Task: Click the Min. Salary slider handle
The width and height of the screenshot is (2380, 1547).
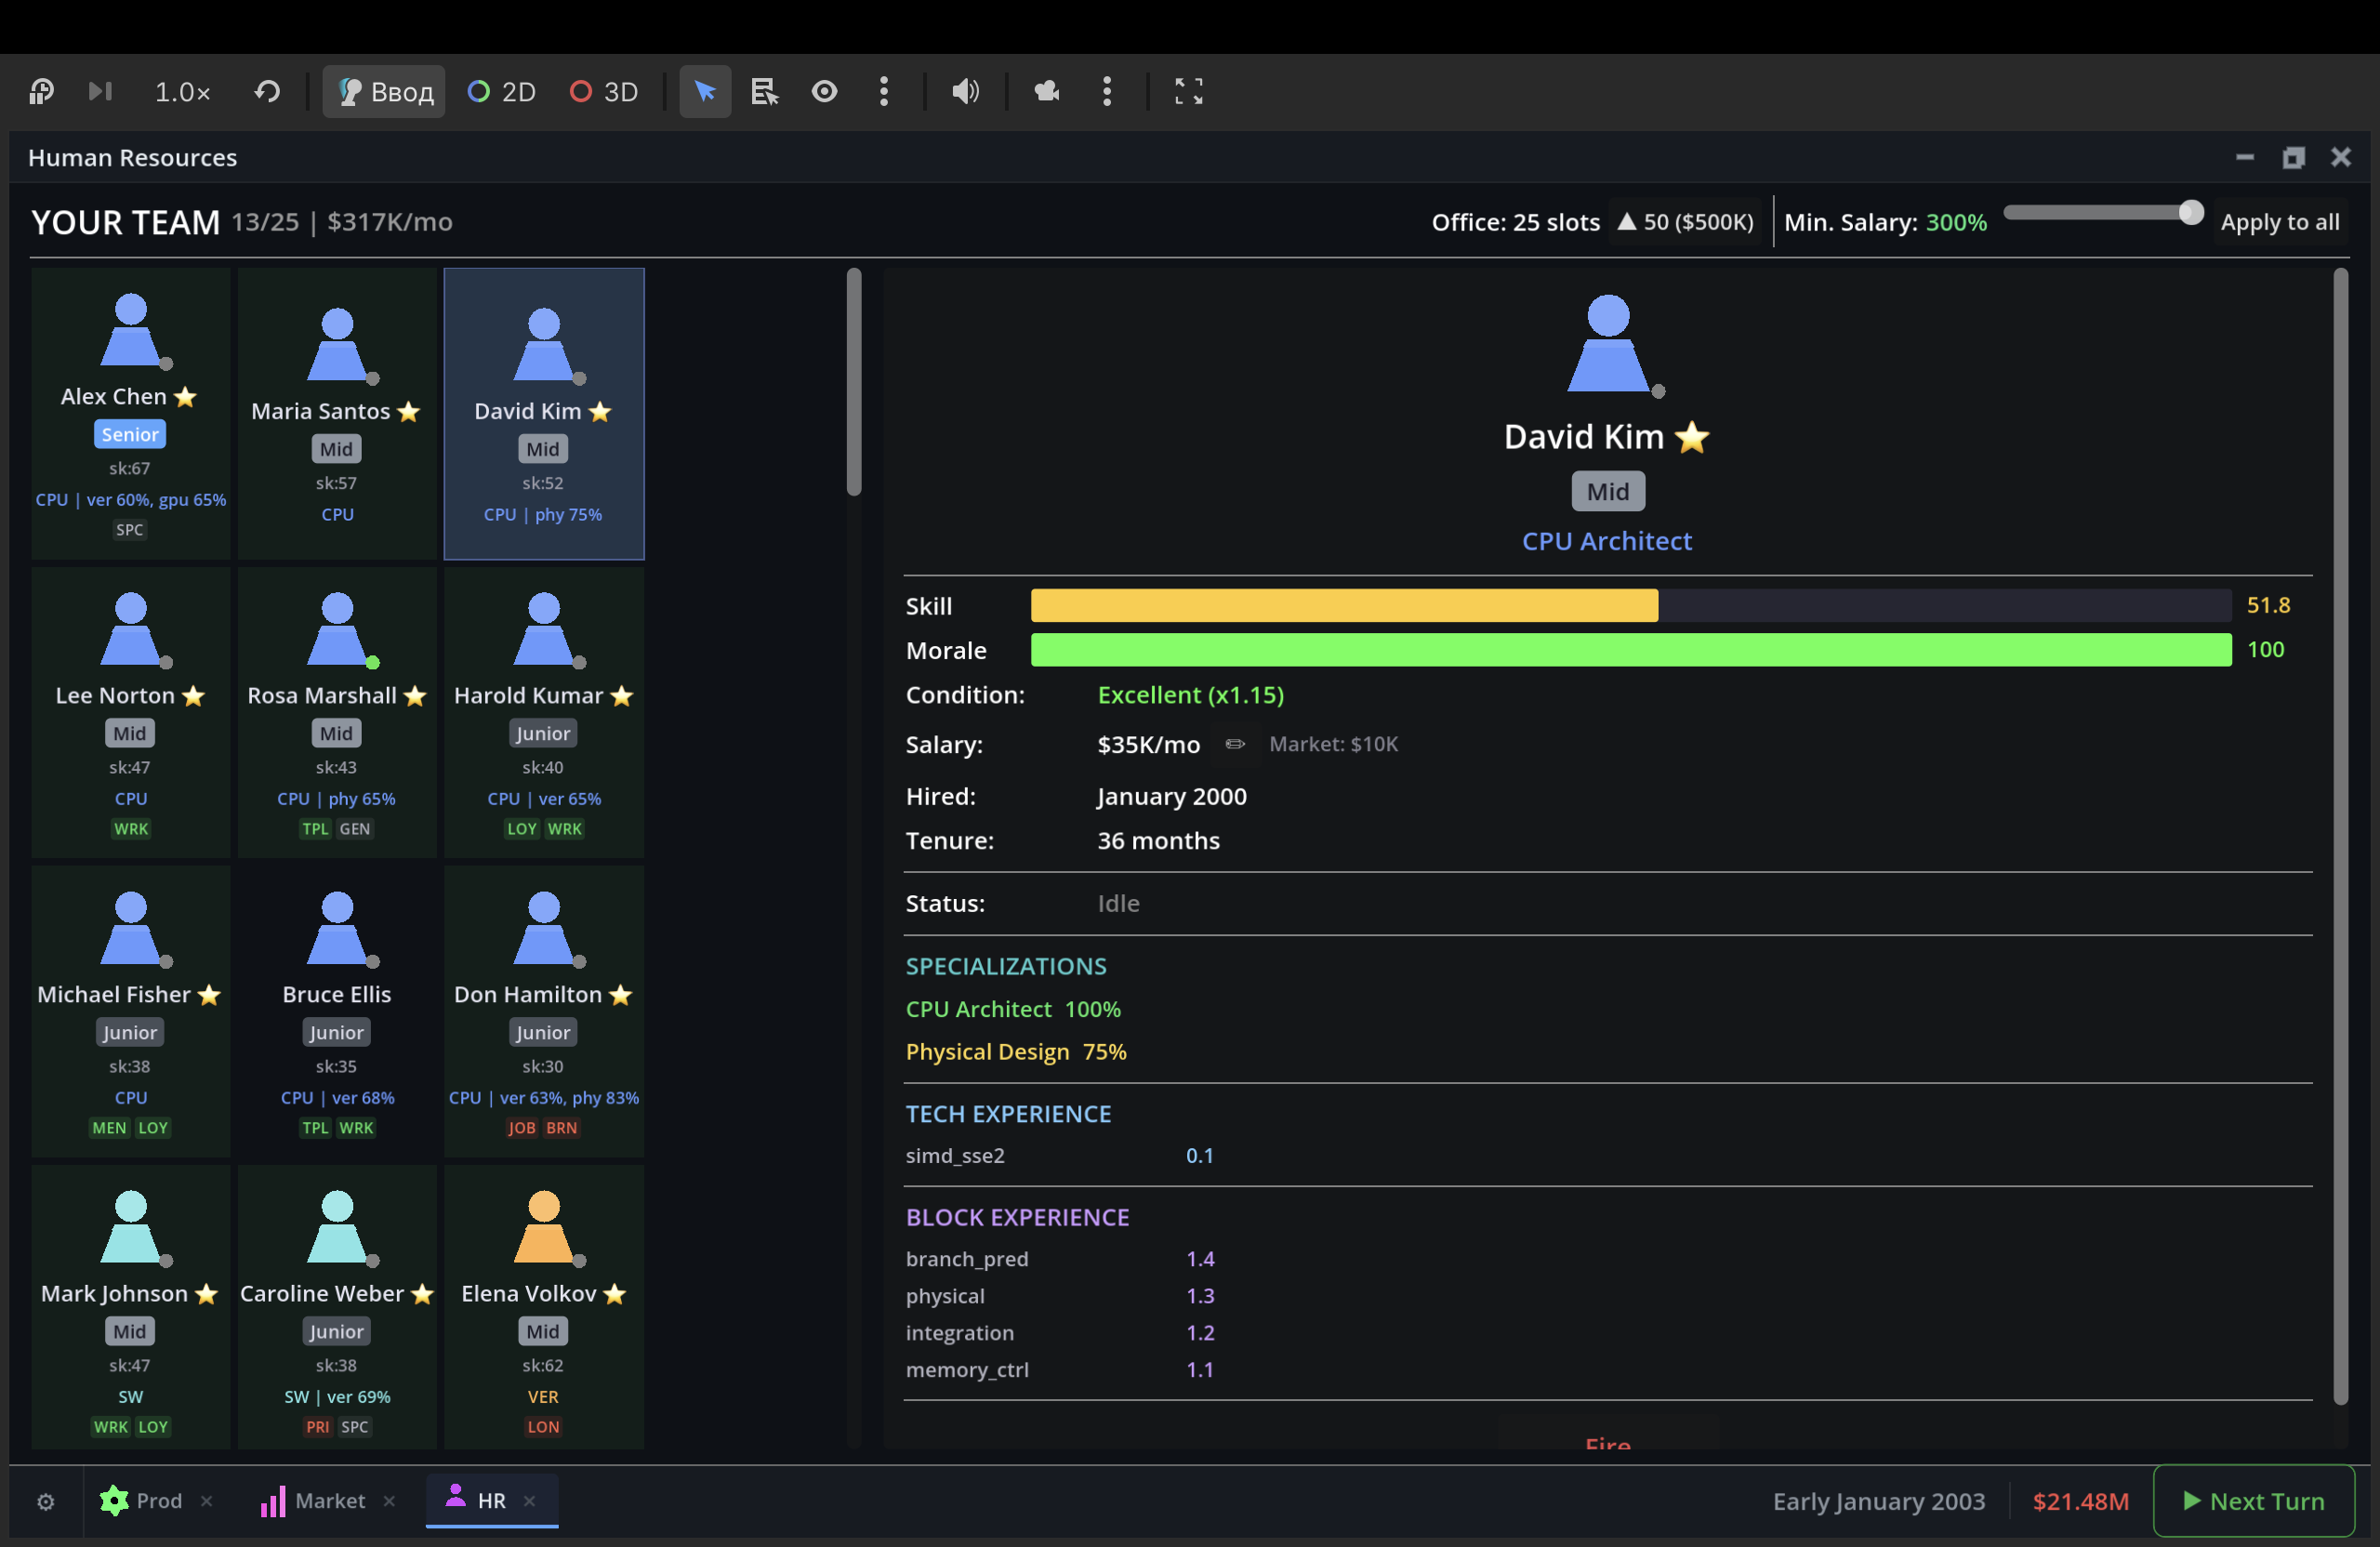Action: click(2190, 212)
